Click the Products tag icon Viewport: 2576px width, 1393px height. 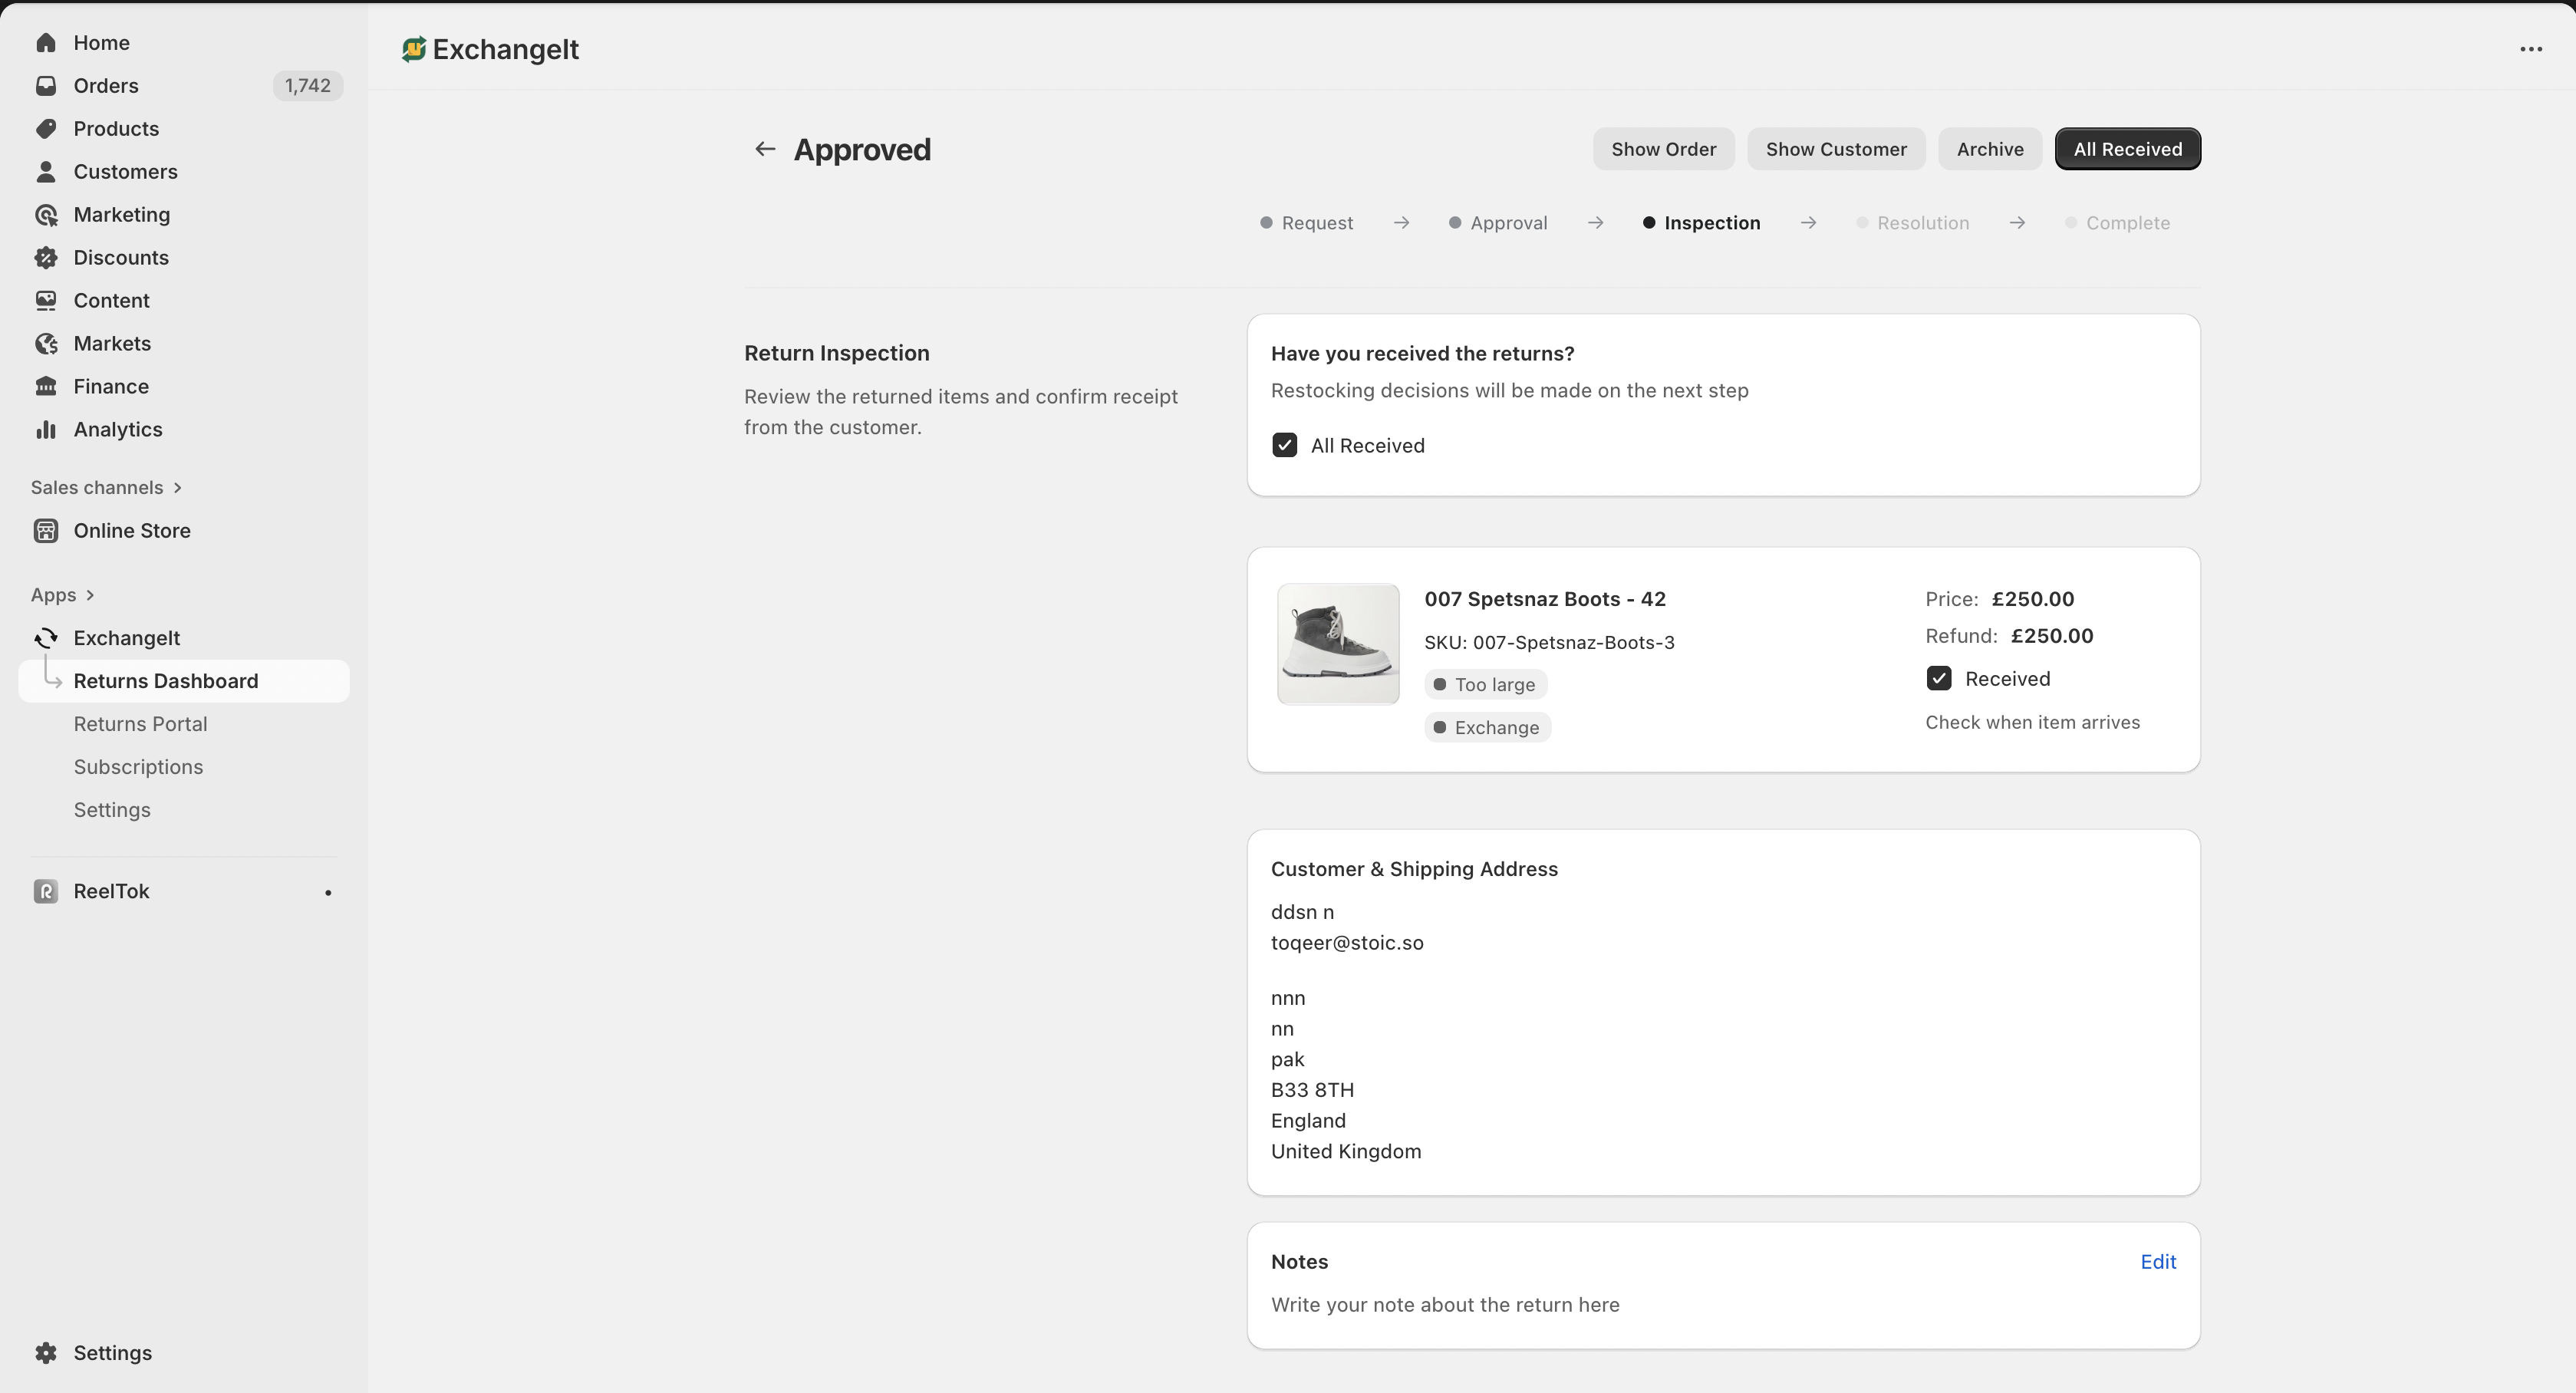pyautogui.click(x=45, y=129)
